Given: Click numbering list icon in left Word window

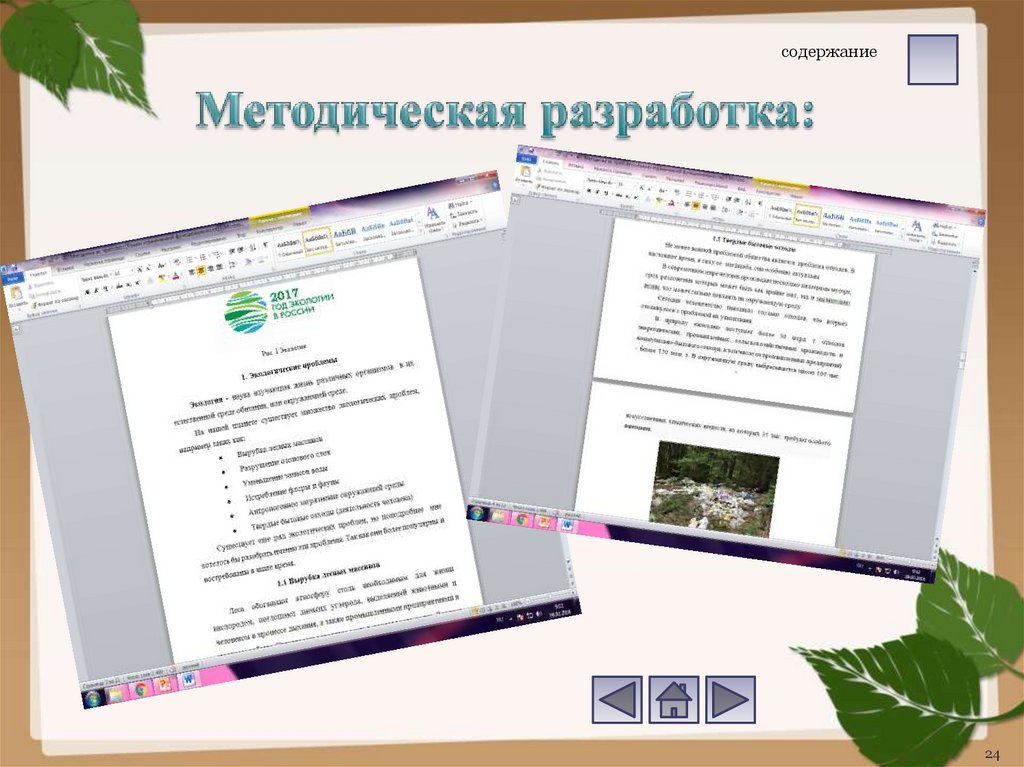Looking at the screenshot, I should click(203, 257).
